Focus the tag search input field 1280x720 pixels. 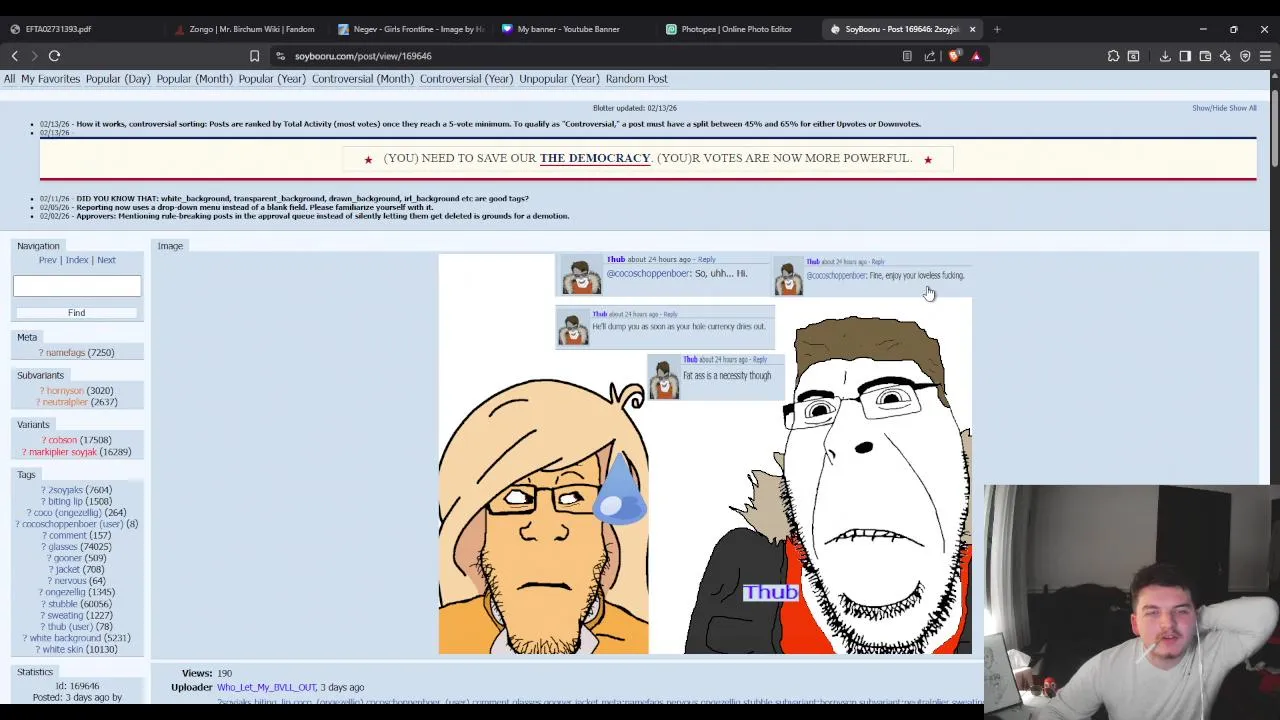click(x=77, y=286)
